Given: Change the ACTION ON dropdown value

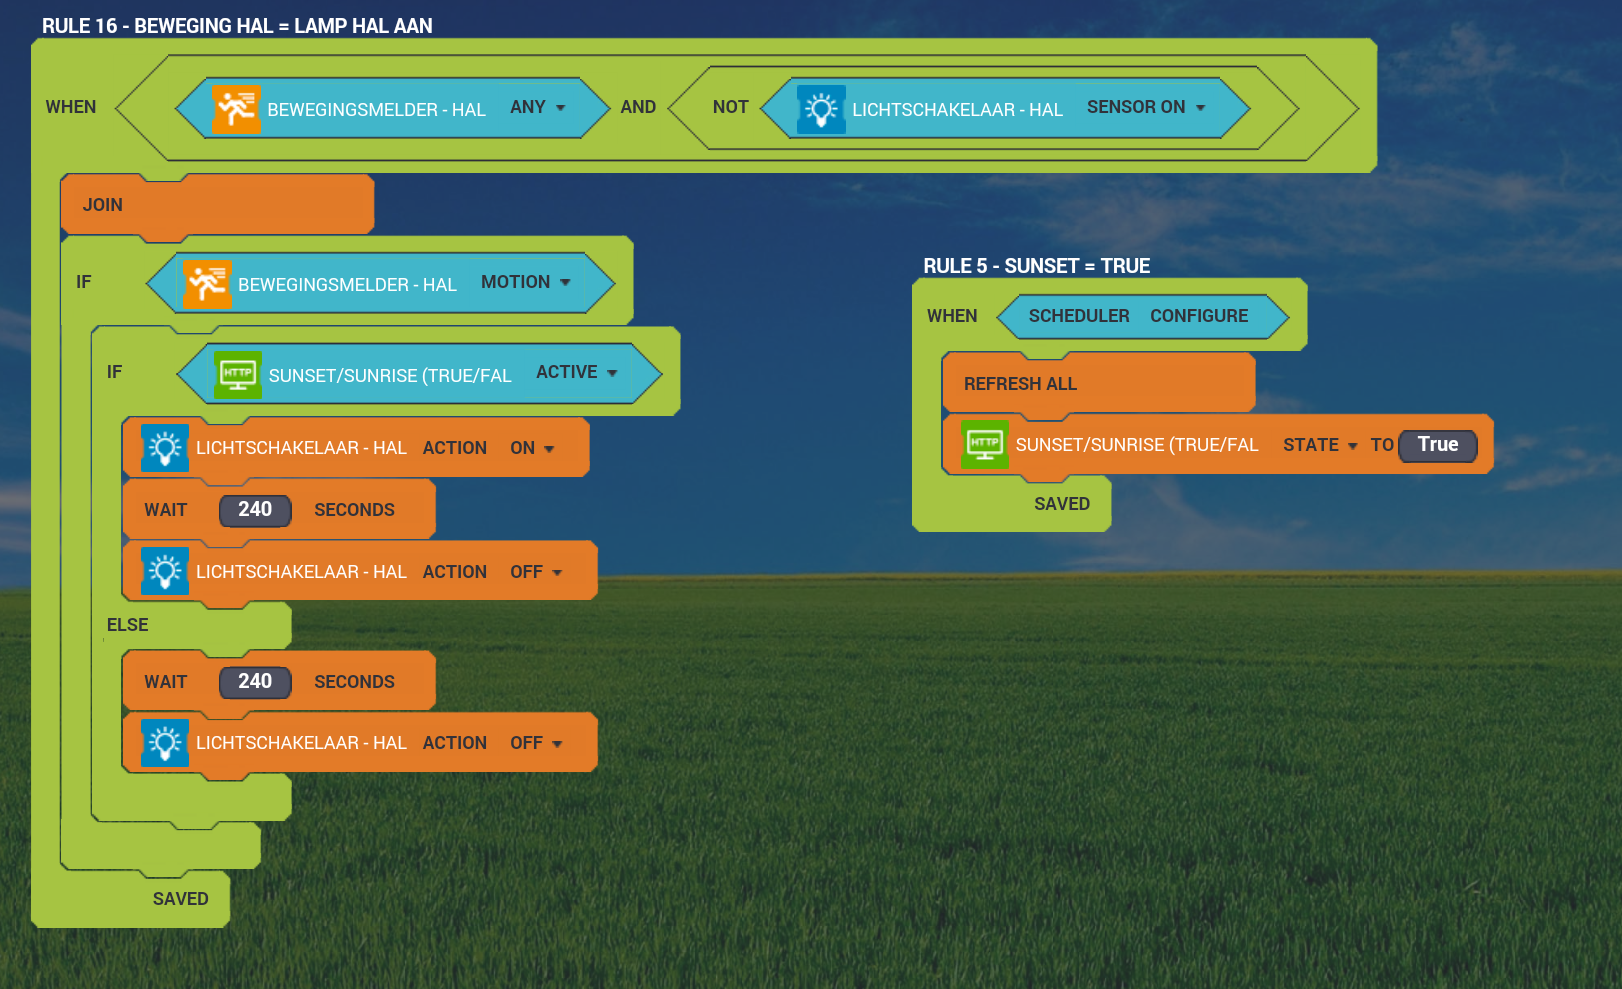Looking at the screenshot, I should pyautogui.click(x=532, y=449).
